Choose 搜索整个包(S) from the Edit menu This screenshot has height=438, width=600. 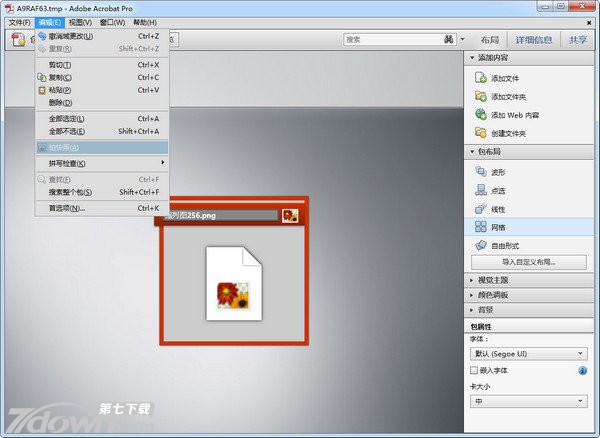click(102, 192)
